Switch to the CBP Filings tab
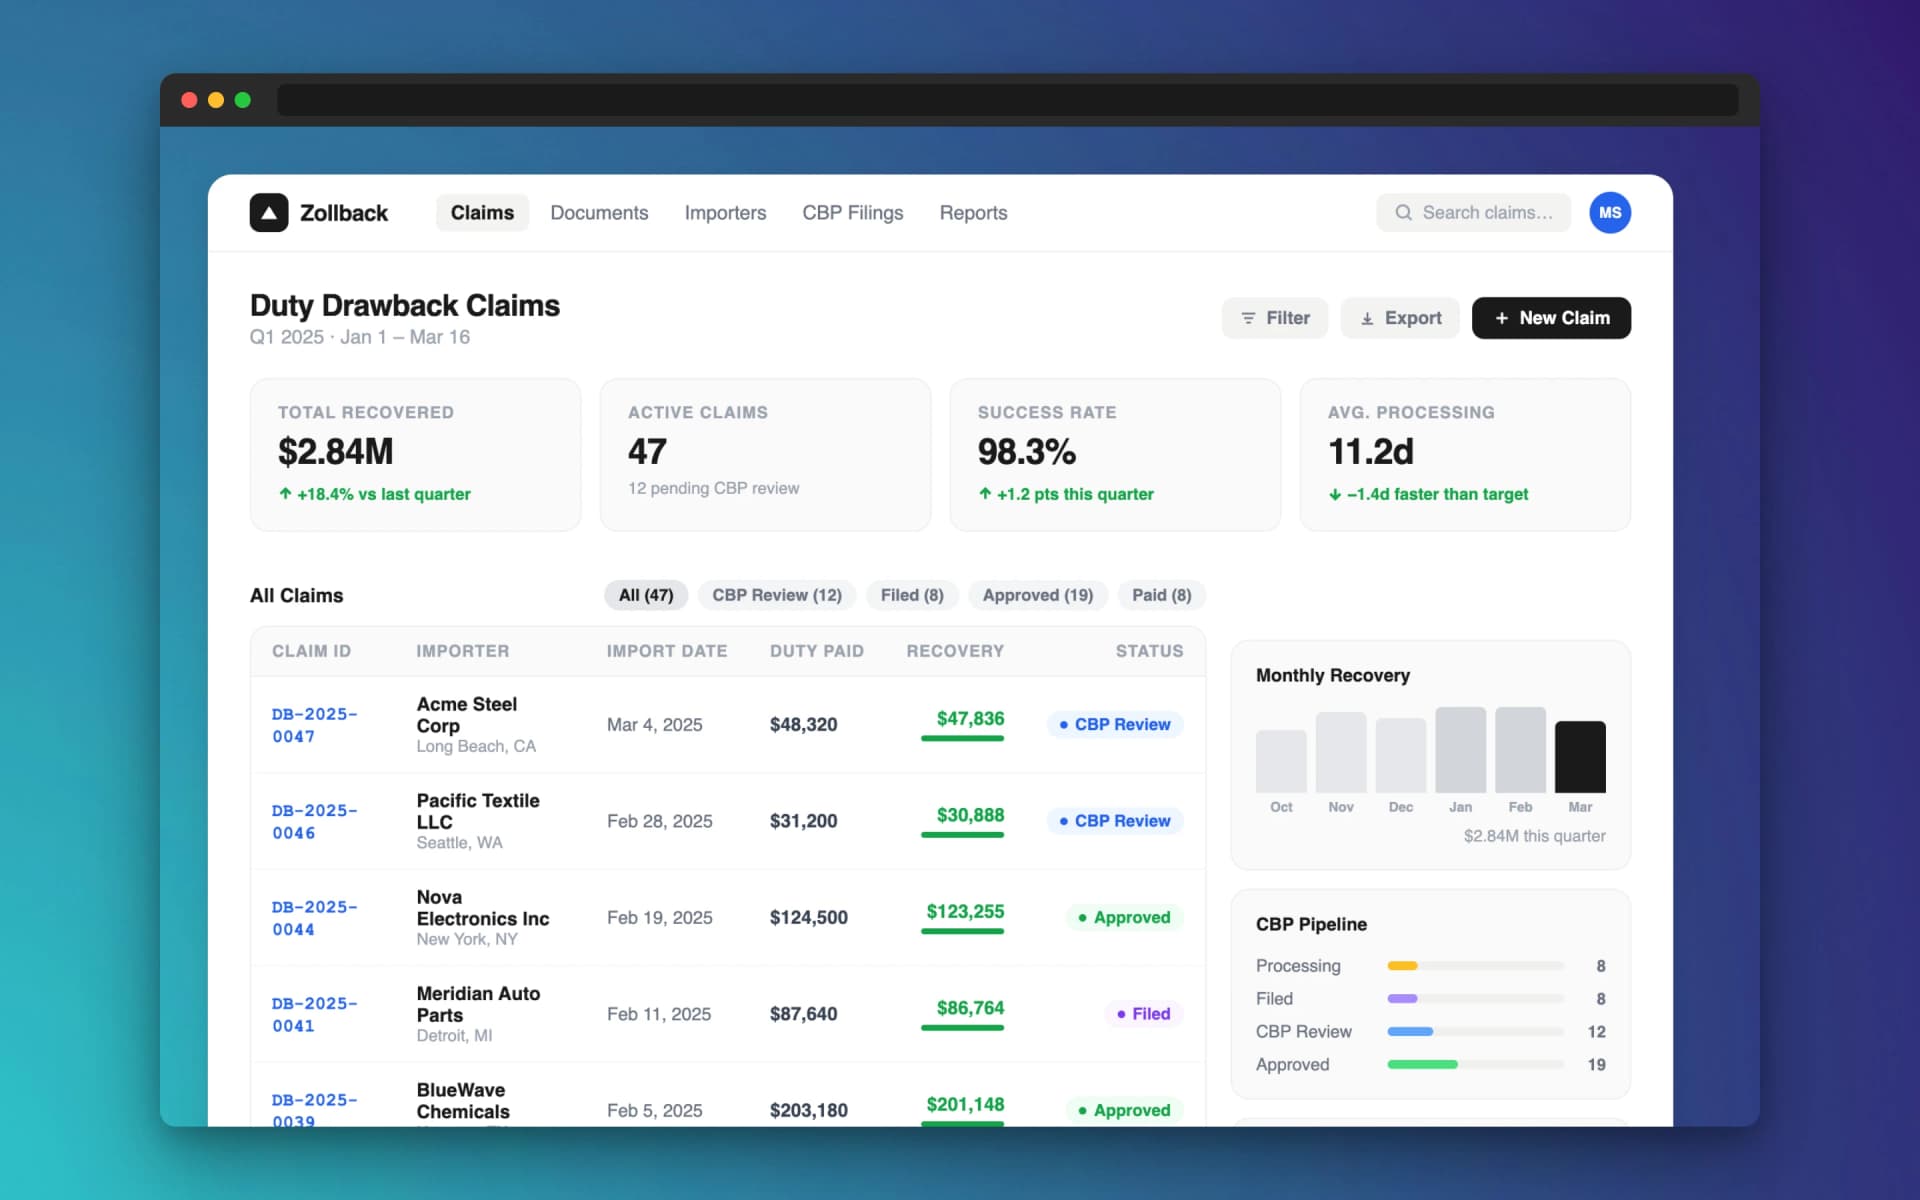Screen dimensions: 1920x1200 point(852,213)
